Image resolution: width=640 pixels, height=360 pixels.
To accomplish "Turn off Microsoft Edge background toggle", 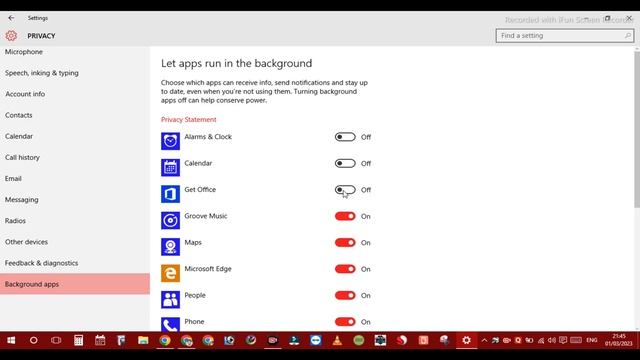I will 345,269.
